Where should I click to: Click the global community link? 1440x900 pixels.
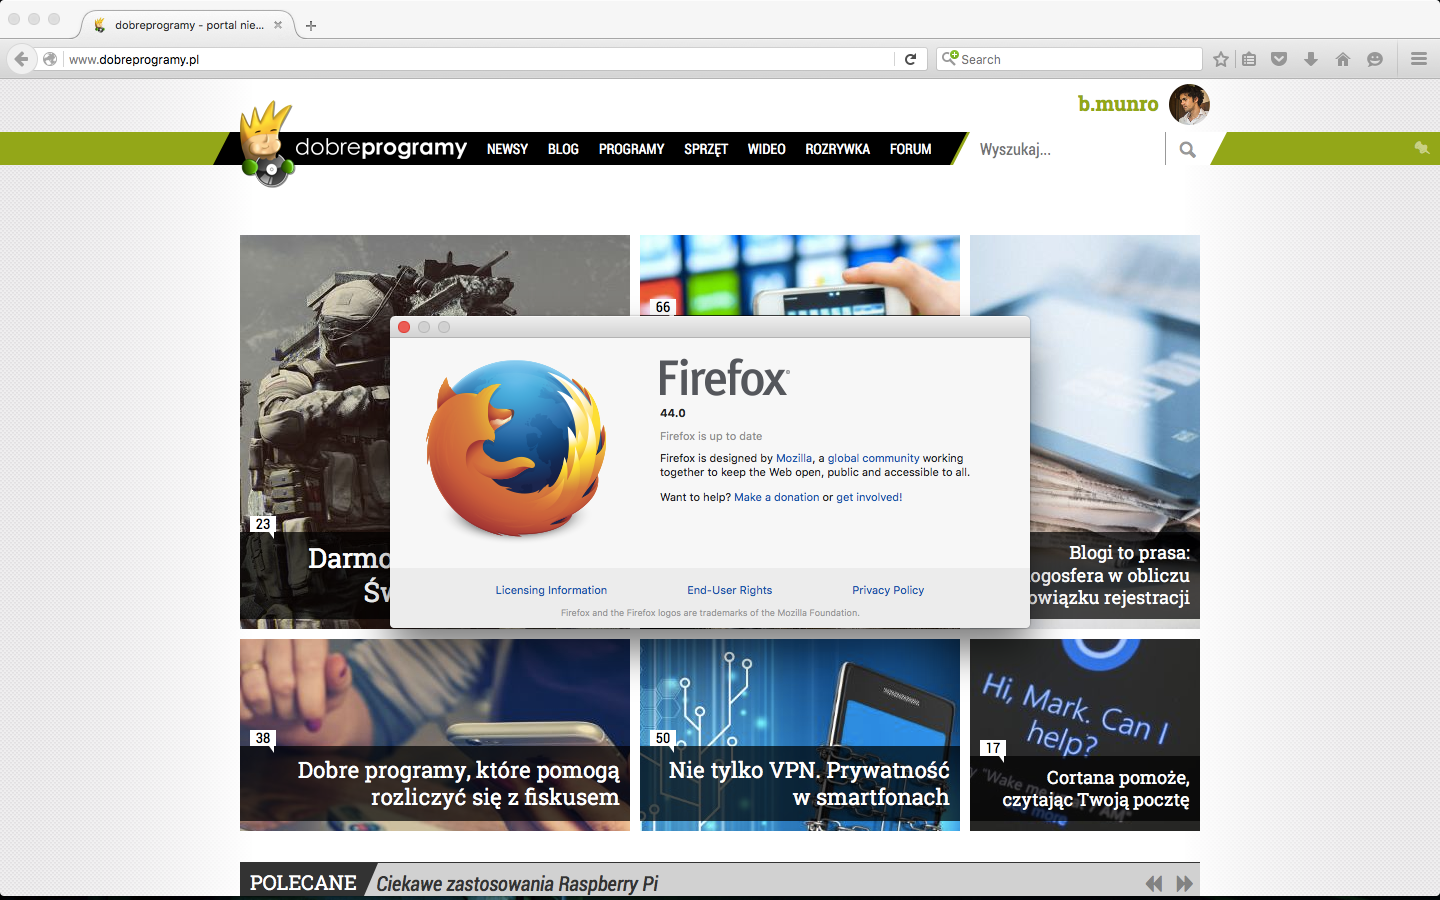point(873,458)
